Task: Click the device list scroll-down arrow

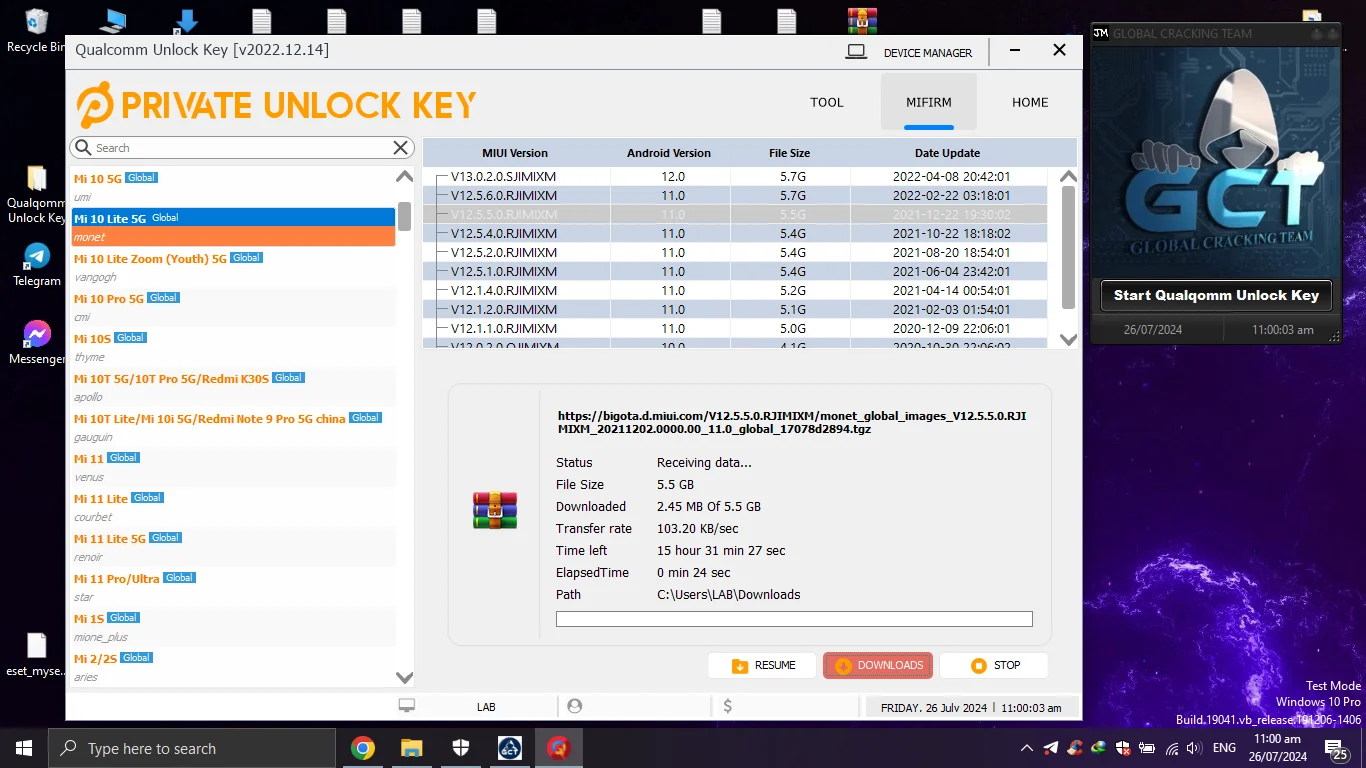Action: pyautogui.click(x=404, y=677)
